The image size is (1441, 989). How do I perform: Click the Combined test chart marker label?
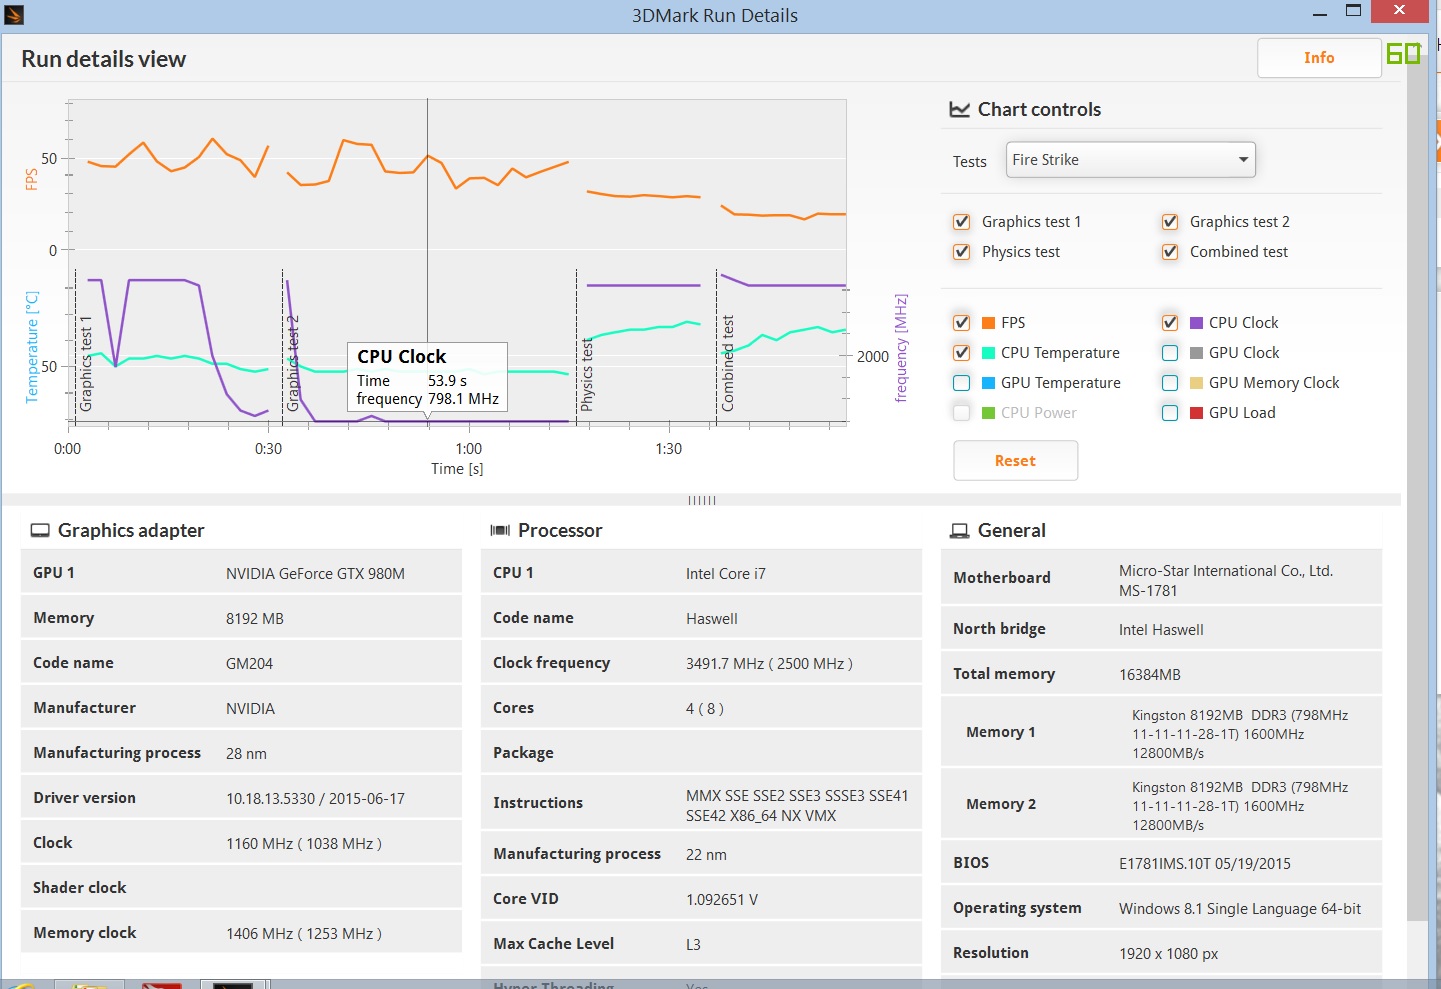[728, 364]
